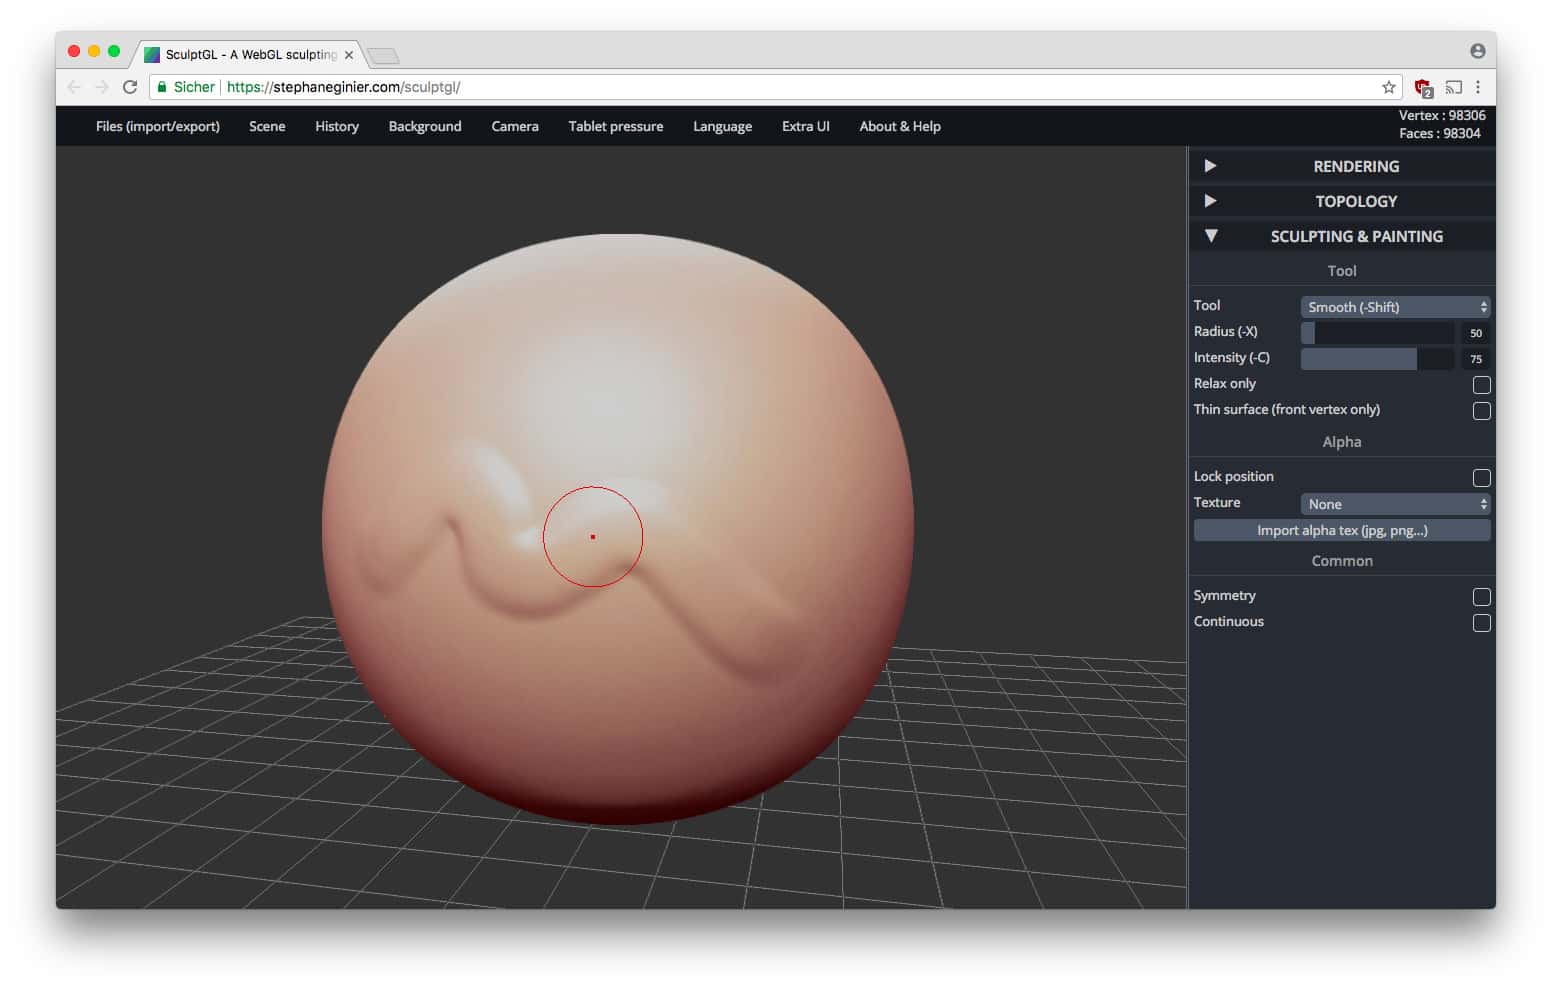This screenshot has width=1552, height=989.
Task: Expand the RENDERING panel
Action: coord(1341,166)
